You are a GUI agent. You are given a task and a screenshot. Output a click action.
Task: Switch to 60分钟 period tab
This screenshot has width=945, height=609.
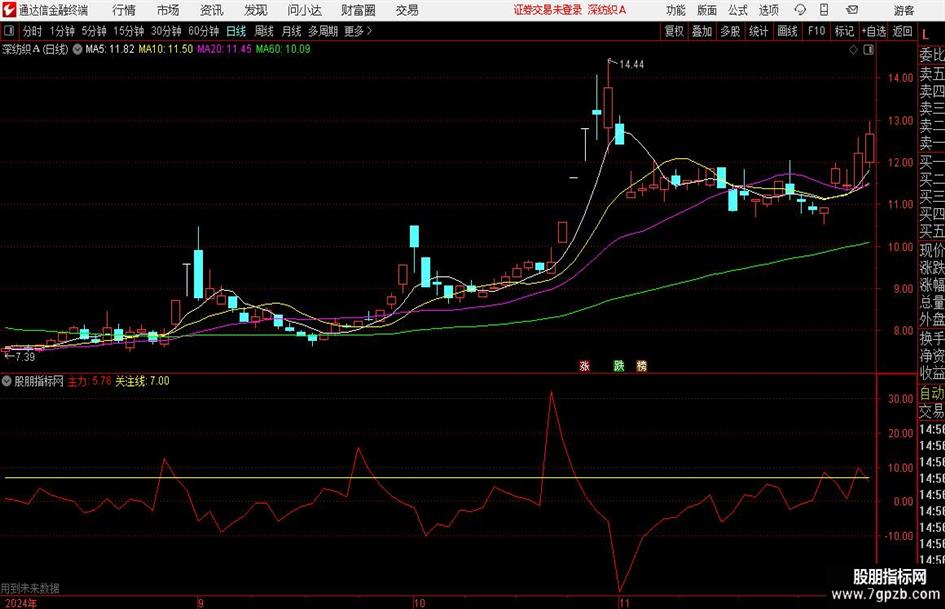(x=204, y=31)
